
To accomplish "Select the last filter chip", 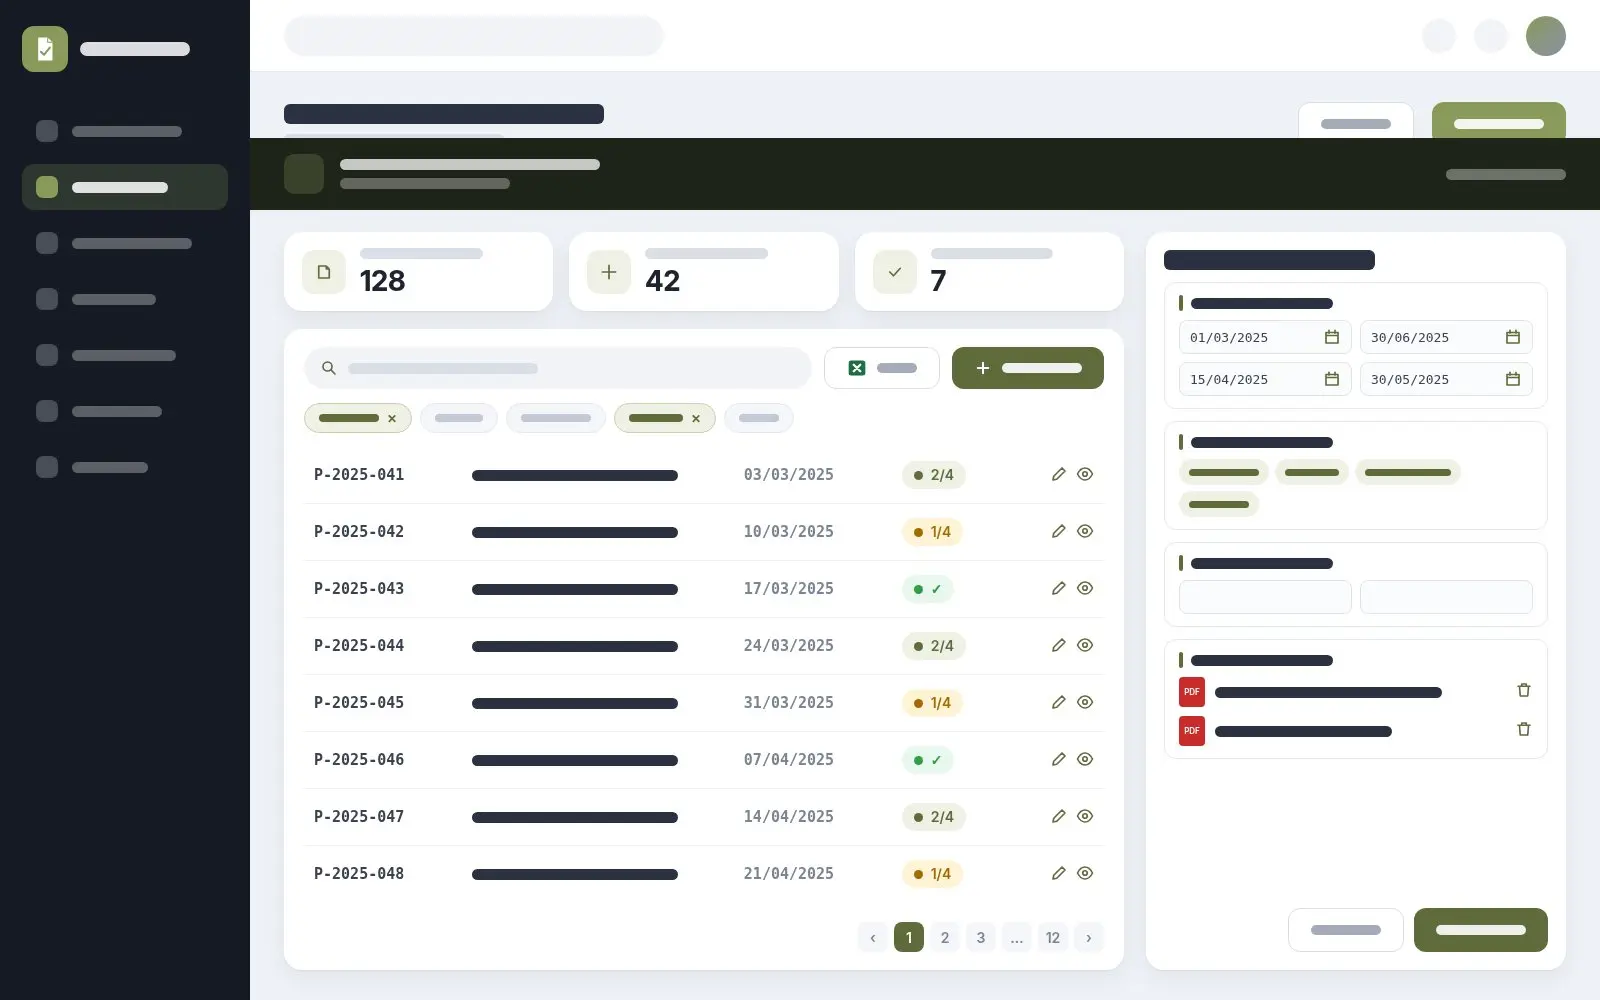I will coord(759,418).
